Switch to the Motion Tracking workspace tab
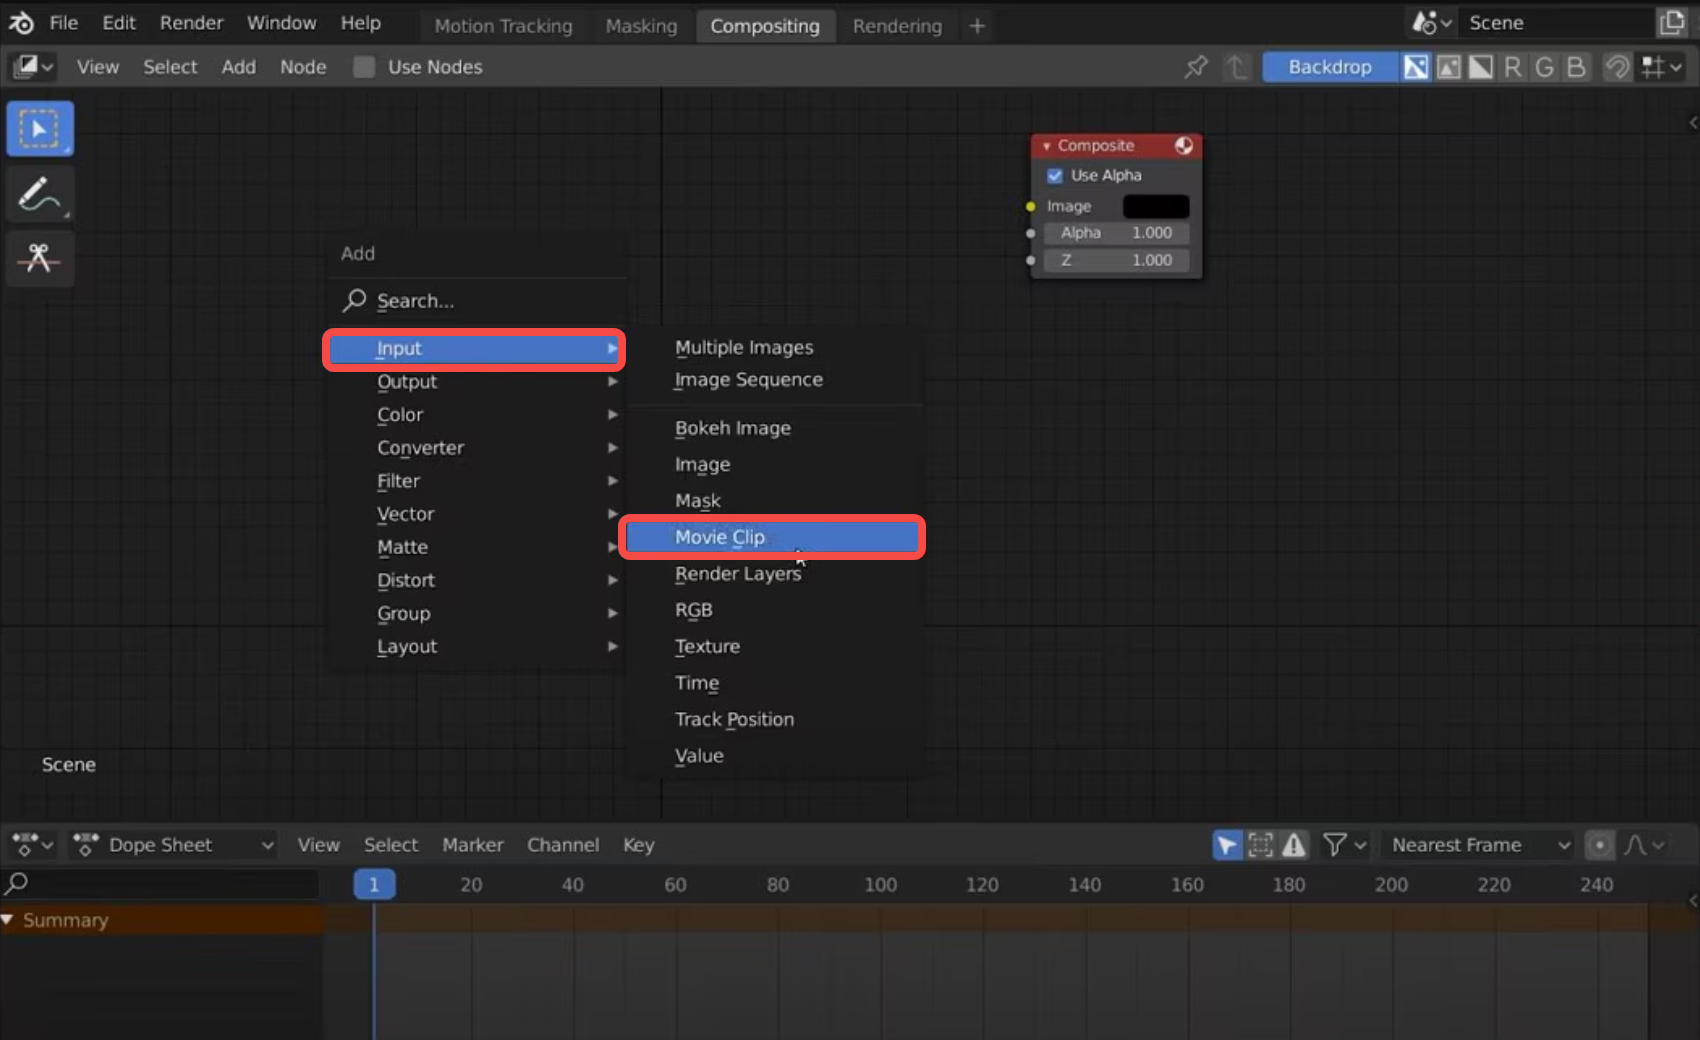Image resolution: width=1700 pixels, height=1040 pixels. 503,26
